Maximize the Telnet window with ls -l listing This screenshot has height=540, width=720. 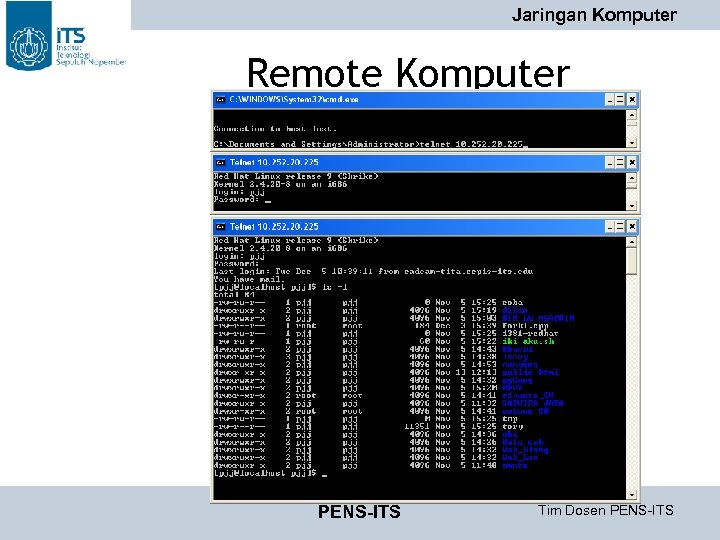pyautogui.click(x=620, y=227)
